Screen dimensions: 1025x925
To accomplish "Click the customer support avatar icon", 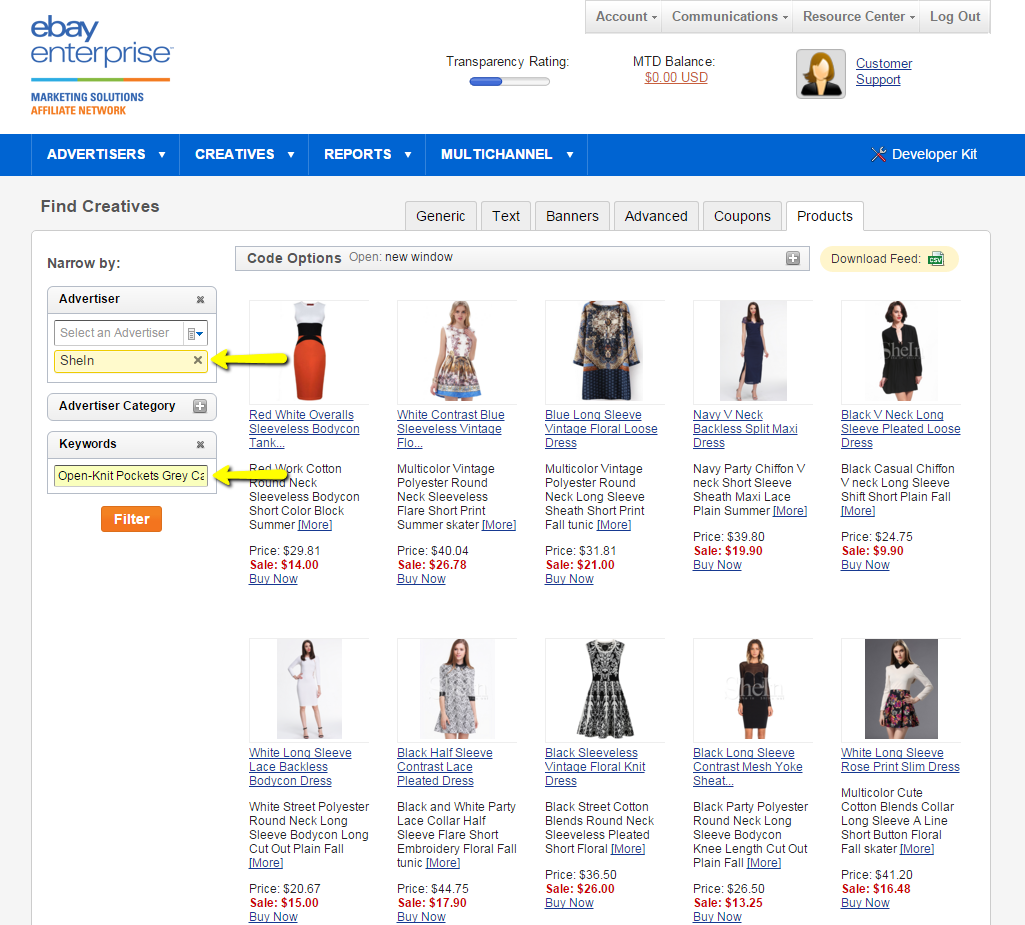I will (x=820, y=74).
